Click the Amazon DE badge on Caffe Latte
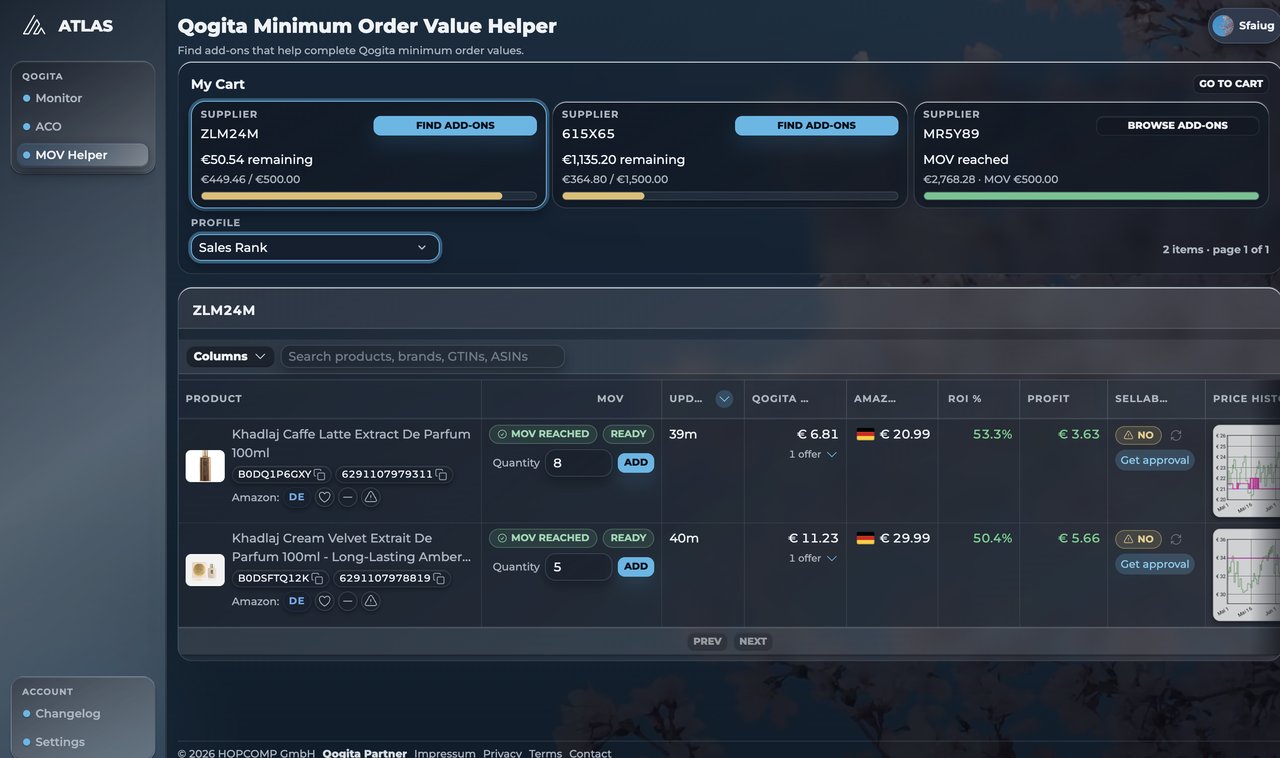 coord(297,497)
